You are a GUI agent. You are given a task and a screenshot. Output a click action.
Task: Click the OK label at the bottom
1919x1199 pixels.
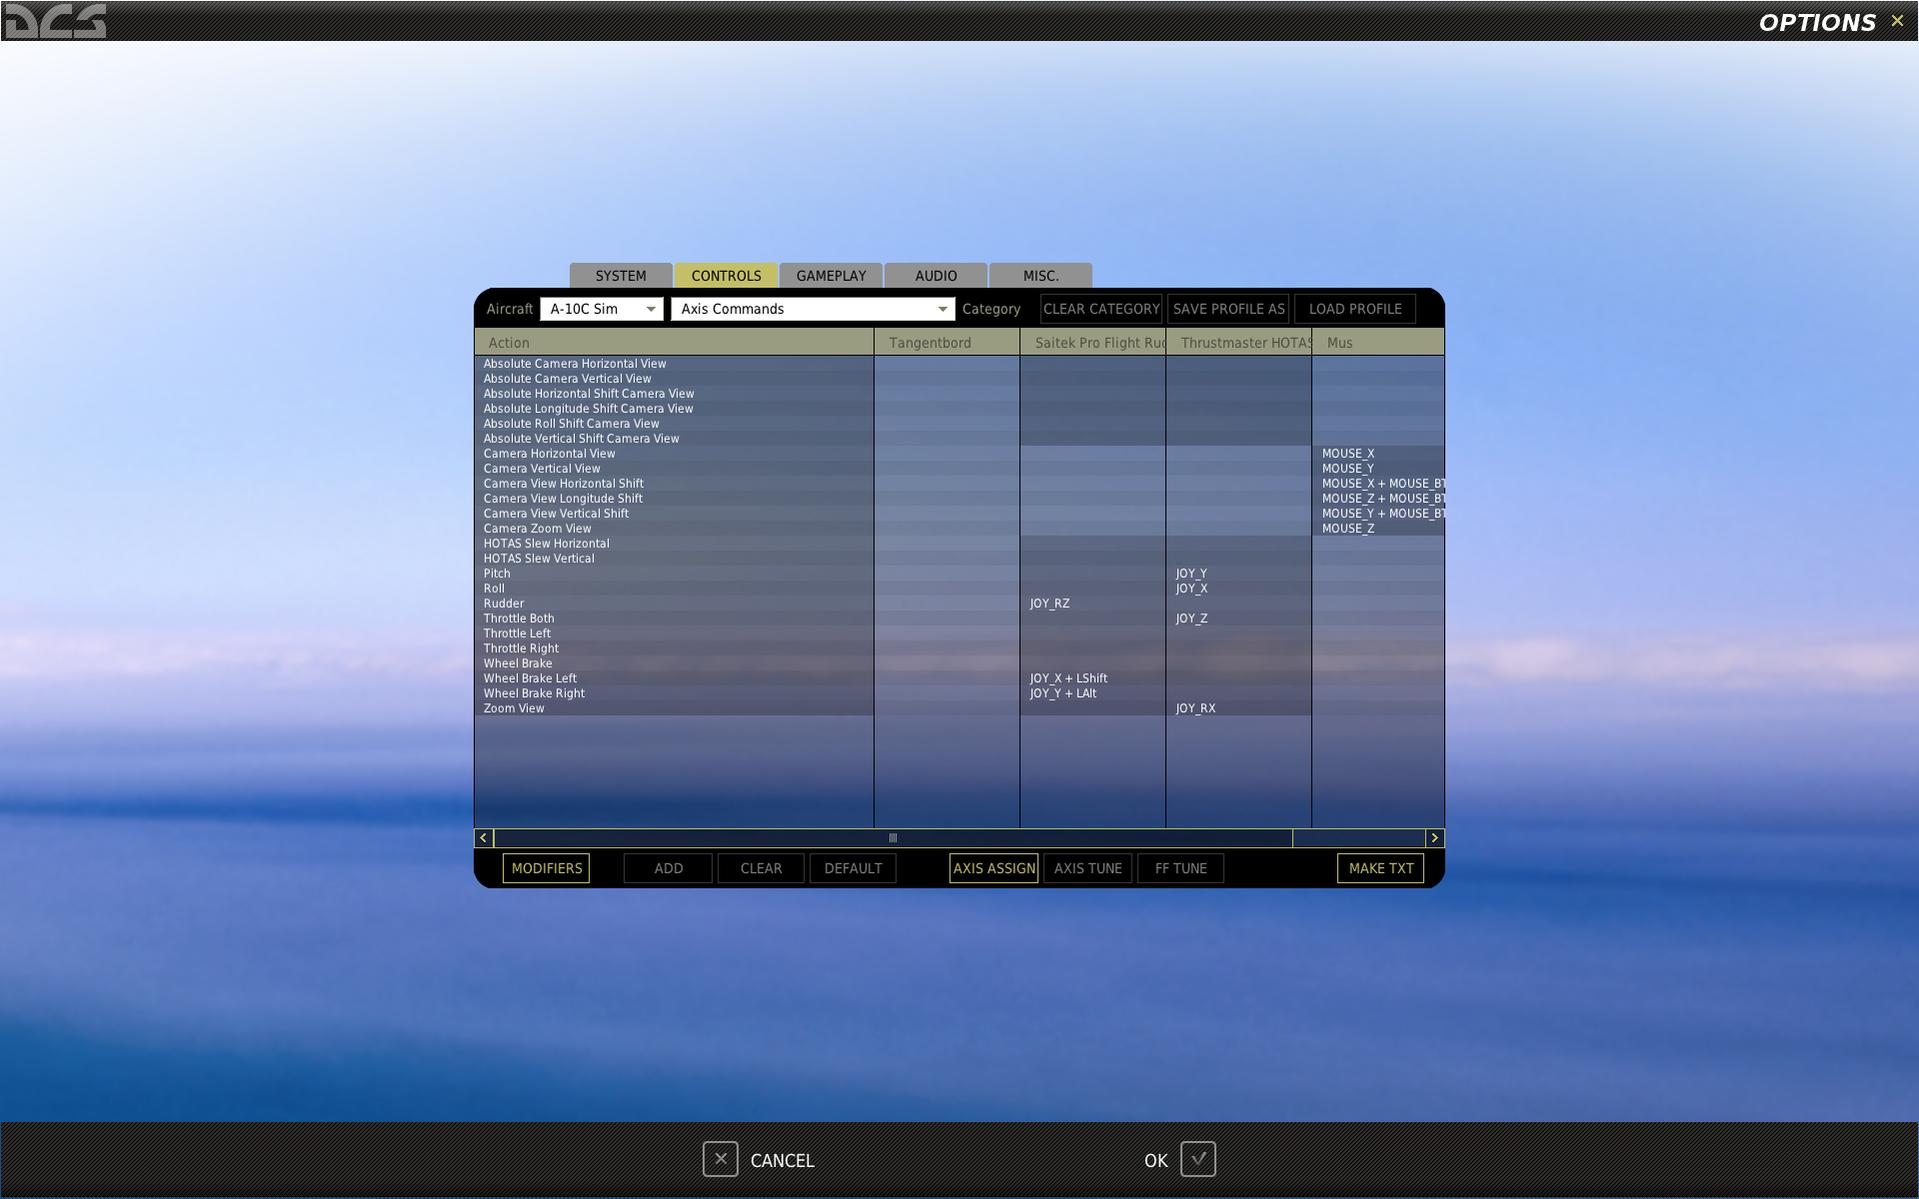click(x=1156, y=1160)
